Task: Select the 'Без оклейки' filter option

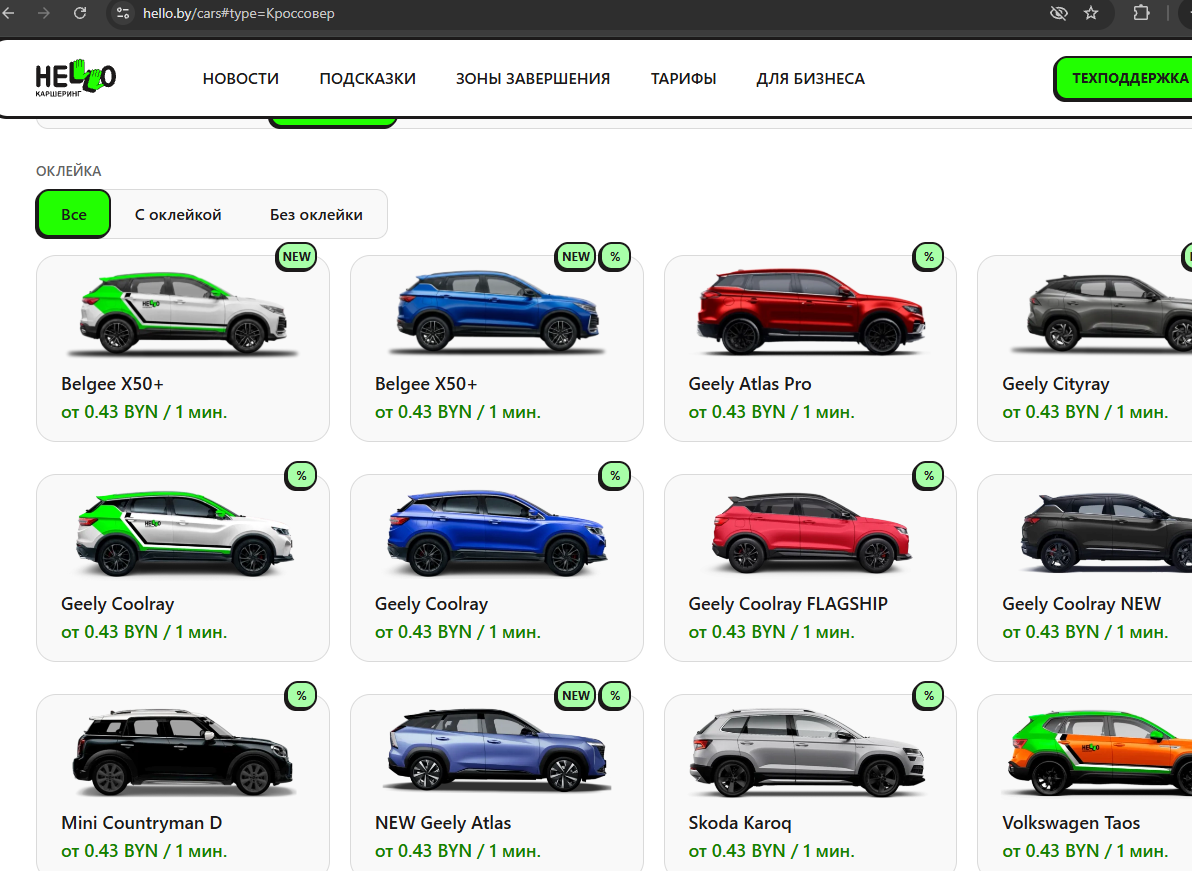Action: pos(316,214)
